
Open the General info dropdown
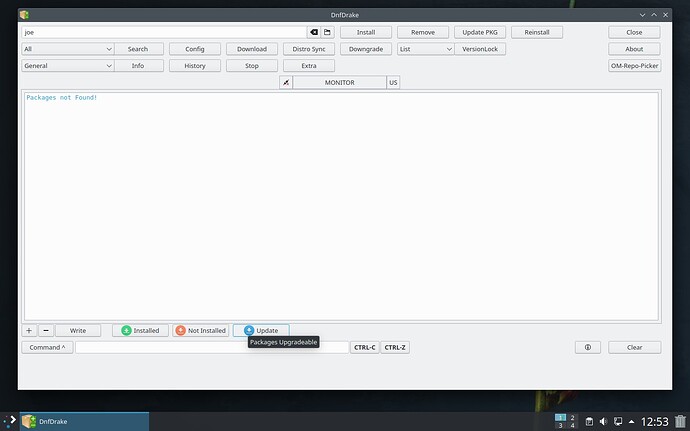click(x=68, y=66)
